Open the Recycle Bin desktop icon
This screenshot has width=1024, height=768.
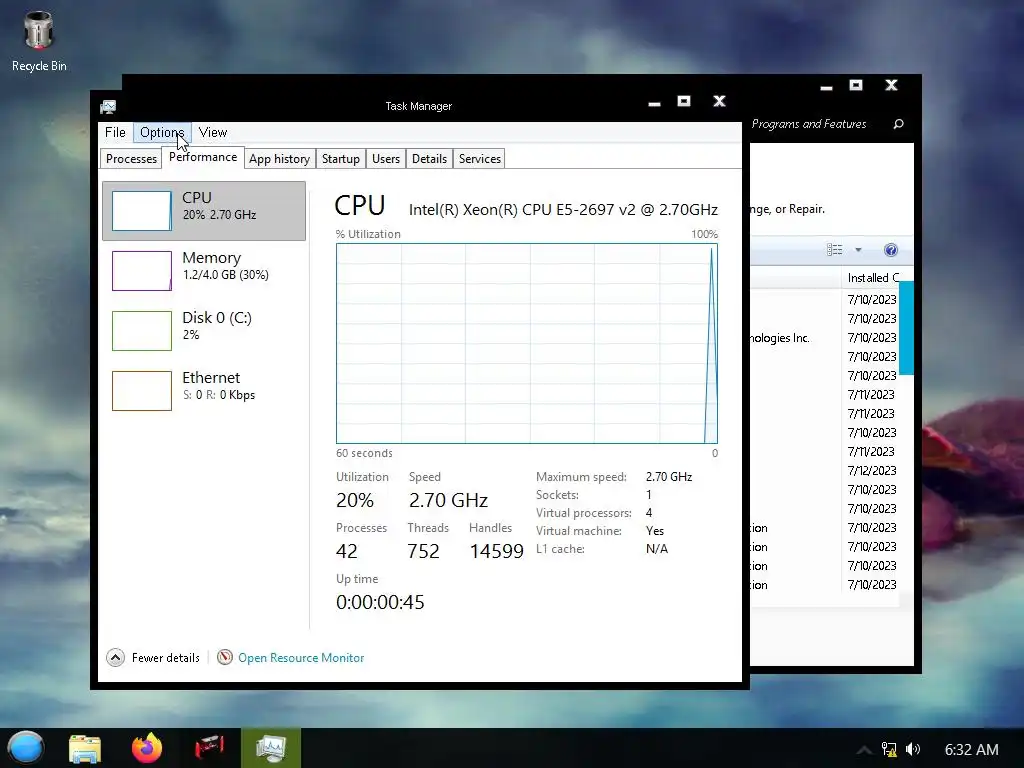tap(39, 41)
